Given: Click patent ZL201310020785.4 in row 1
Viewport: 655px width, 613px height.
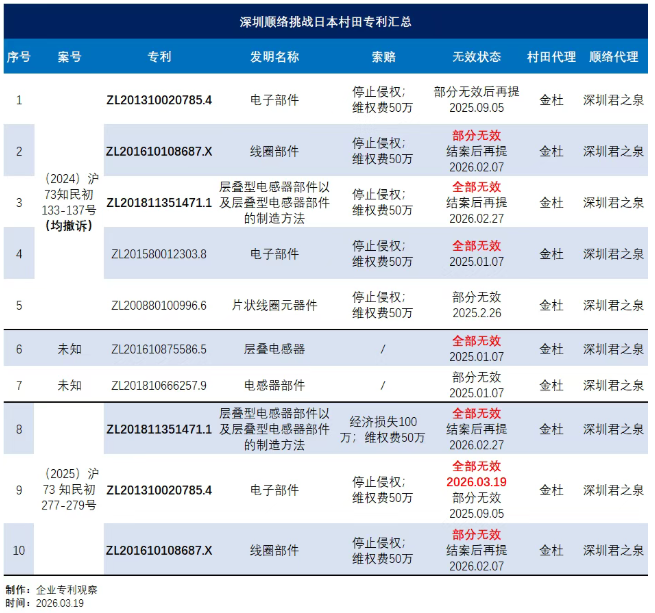Looking at the screenshot, I should click(x=159, y=100).
